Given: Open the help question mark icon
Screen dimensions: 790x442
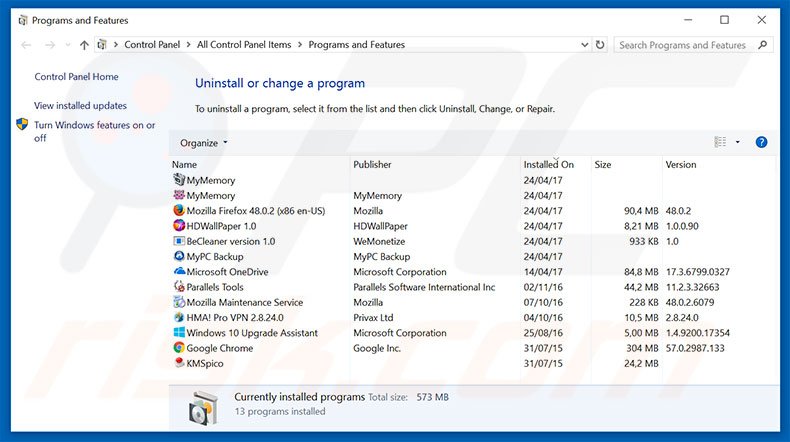Looking at the screenshot, I should [x=761, y=142].
